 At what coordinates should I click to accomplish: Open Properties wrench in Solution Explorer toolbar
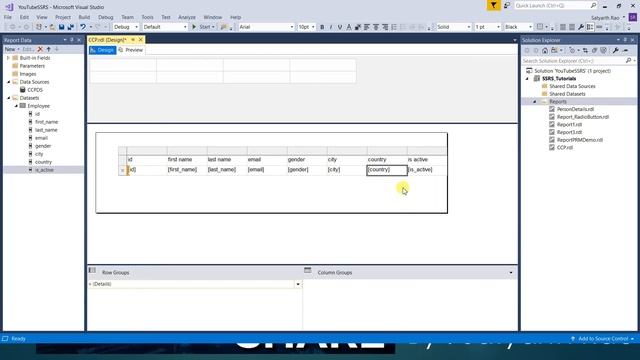pyautogui.click(x=616, y=50)
